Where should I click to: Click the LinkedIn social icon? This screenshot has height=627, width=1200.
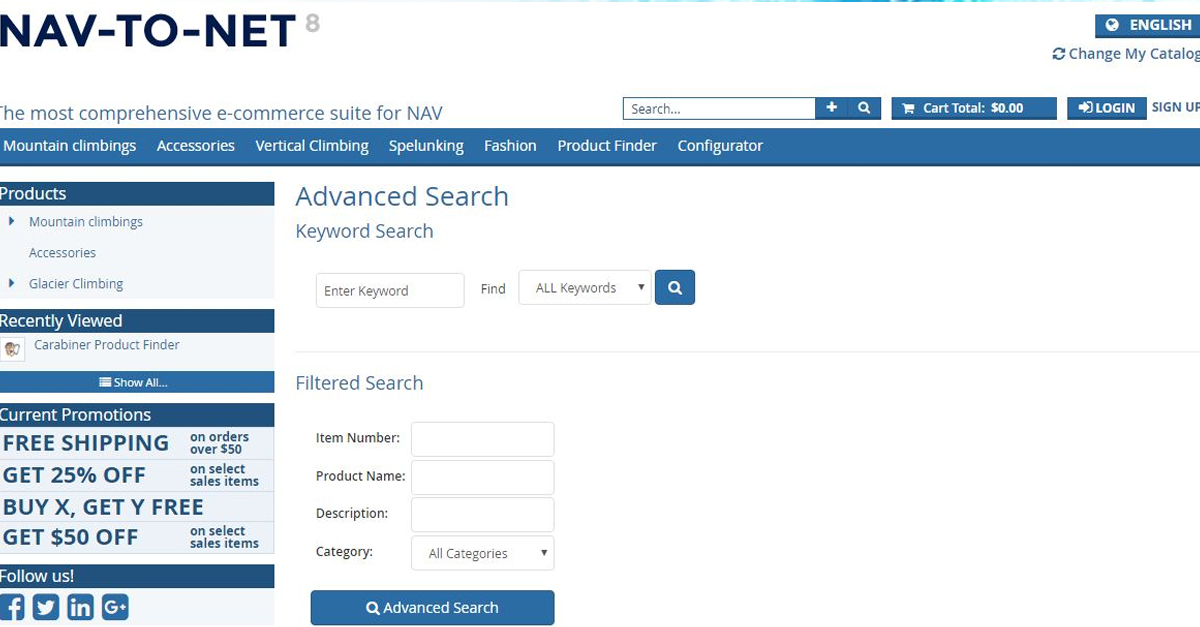coord(80,607)
